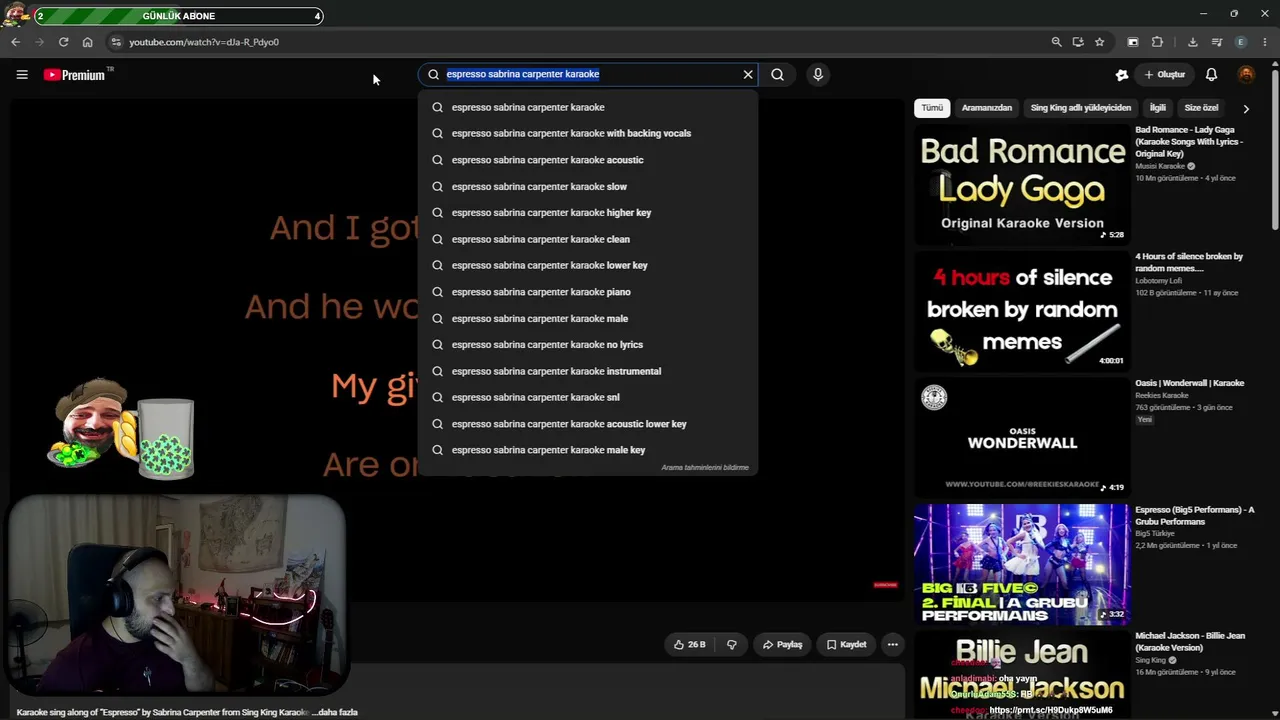The width and height of the screenshot is (1280, 720).
Task: Open the picture-in-picture extension icon
Action: (1133, 42)
